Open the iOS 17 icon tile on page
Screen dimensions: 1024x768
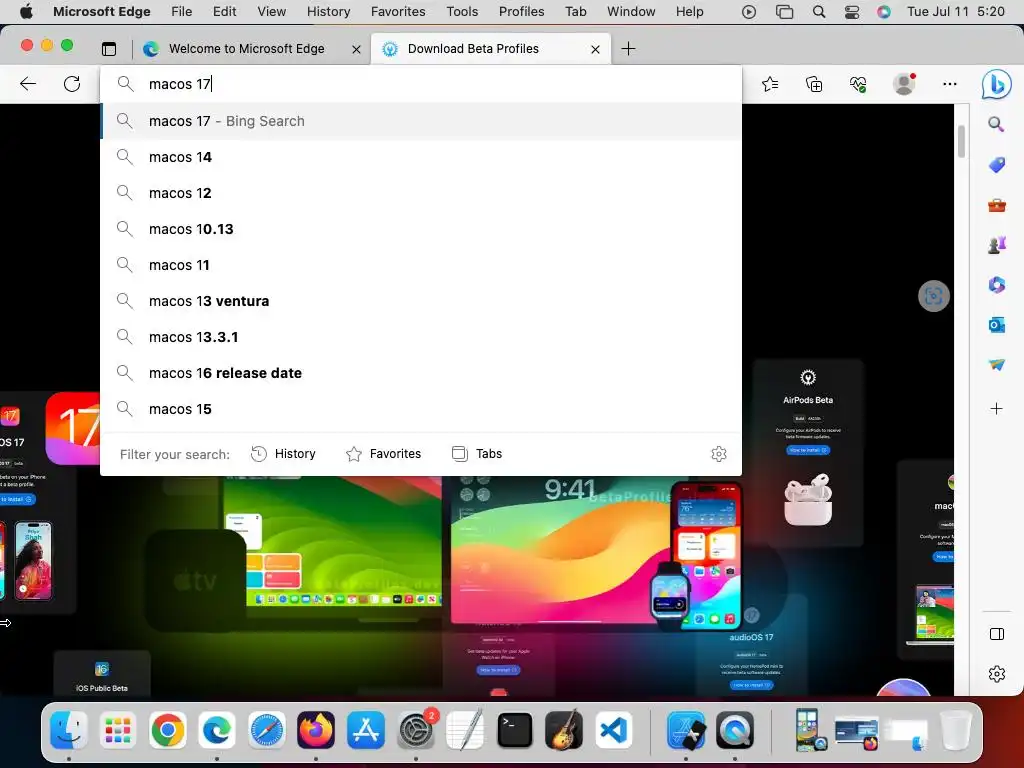pyautogui.click(x=73, y=428)
